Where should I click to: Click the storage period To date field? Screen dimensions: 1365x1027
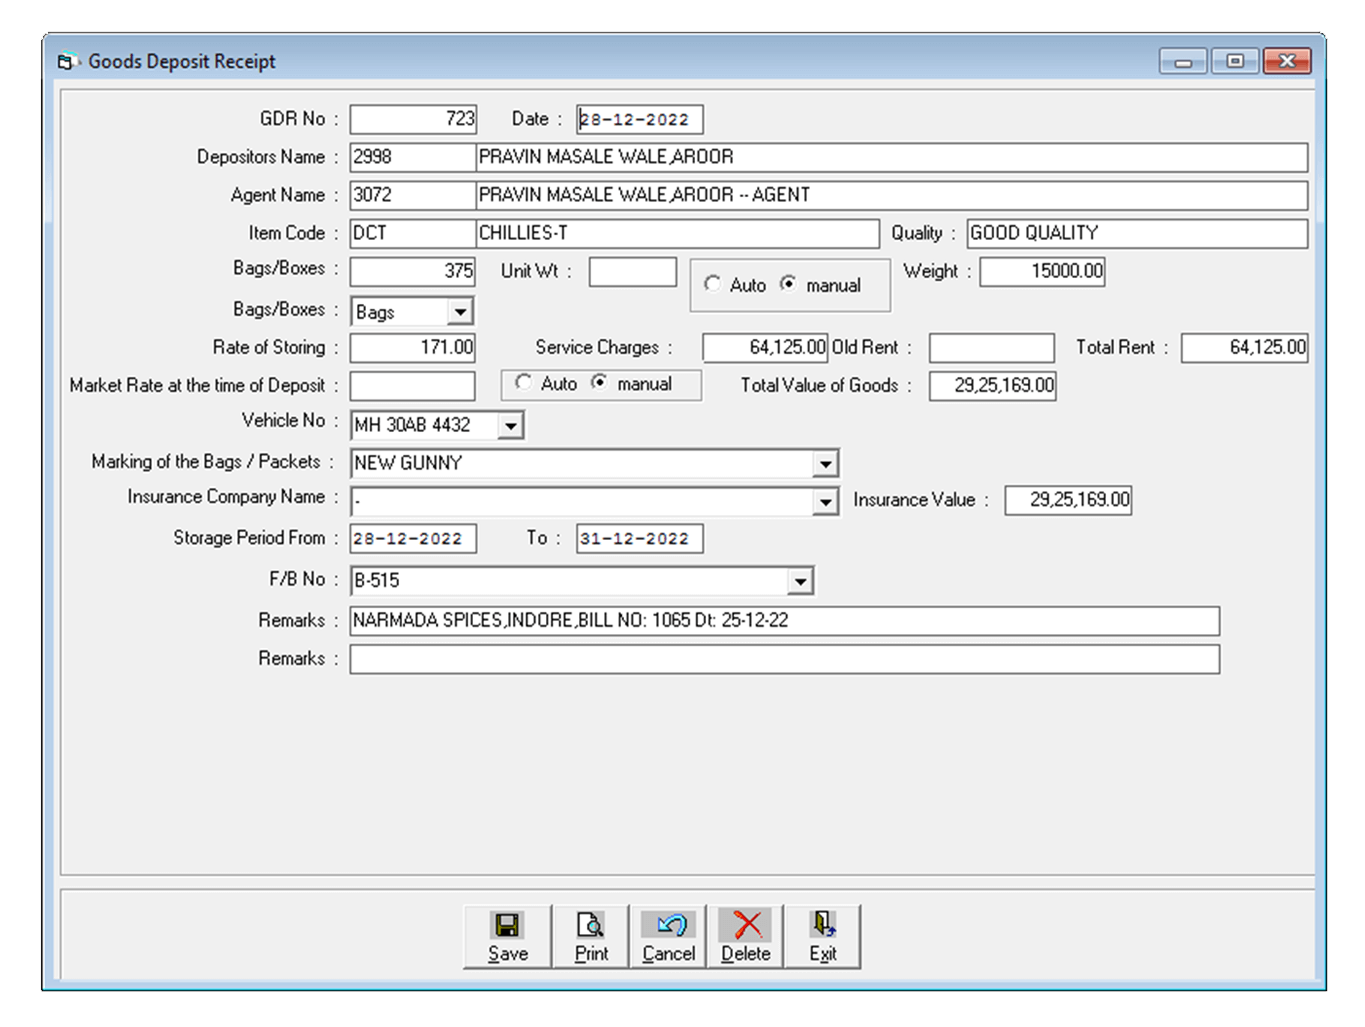coord(640,538)
